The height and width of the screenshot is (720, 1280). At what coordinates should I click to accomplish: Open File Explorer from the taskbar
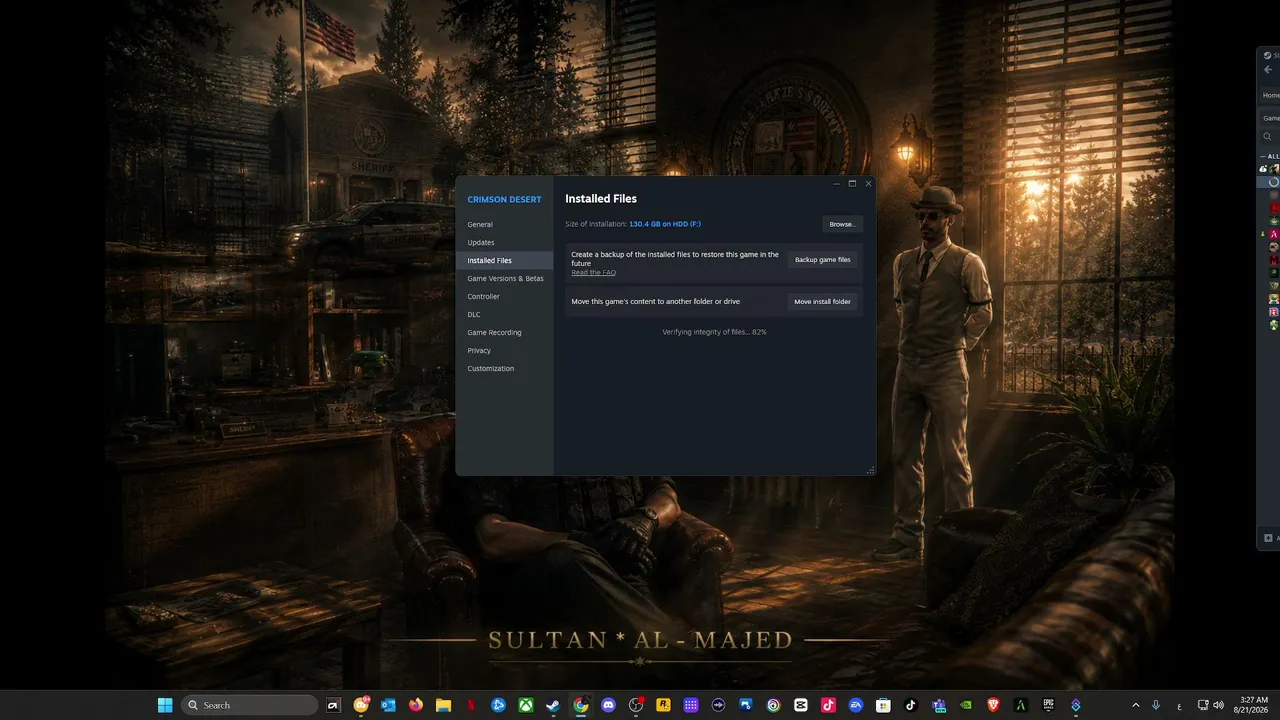click(x=443, y=705)
